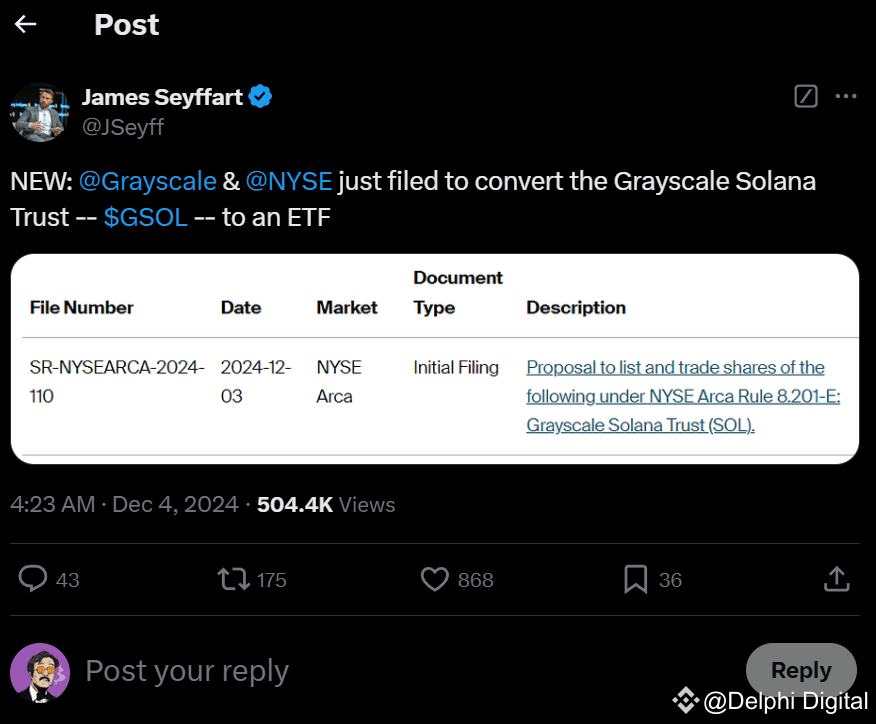Open James Seyffart display name link

164,97
